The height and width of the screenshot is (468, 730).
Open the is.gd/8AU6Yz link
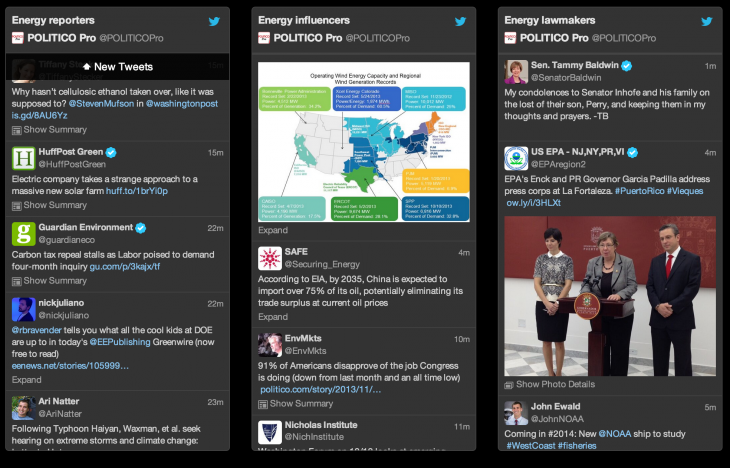tap(40, 115)
